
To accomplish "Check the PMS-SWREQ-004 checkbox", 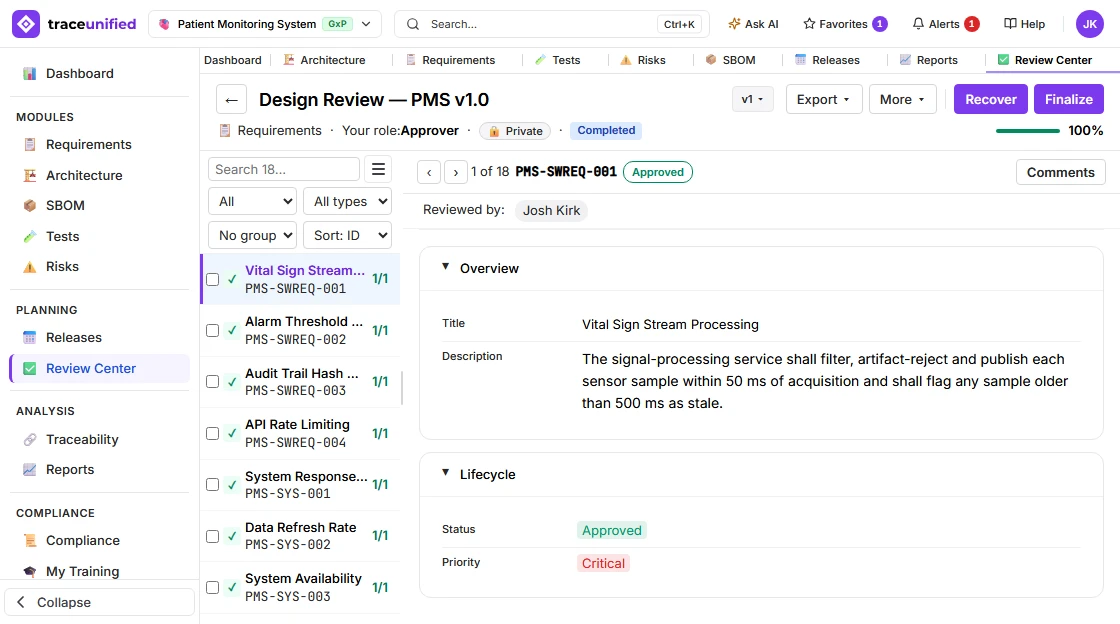I will coord(212,433).
